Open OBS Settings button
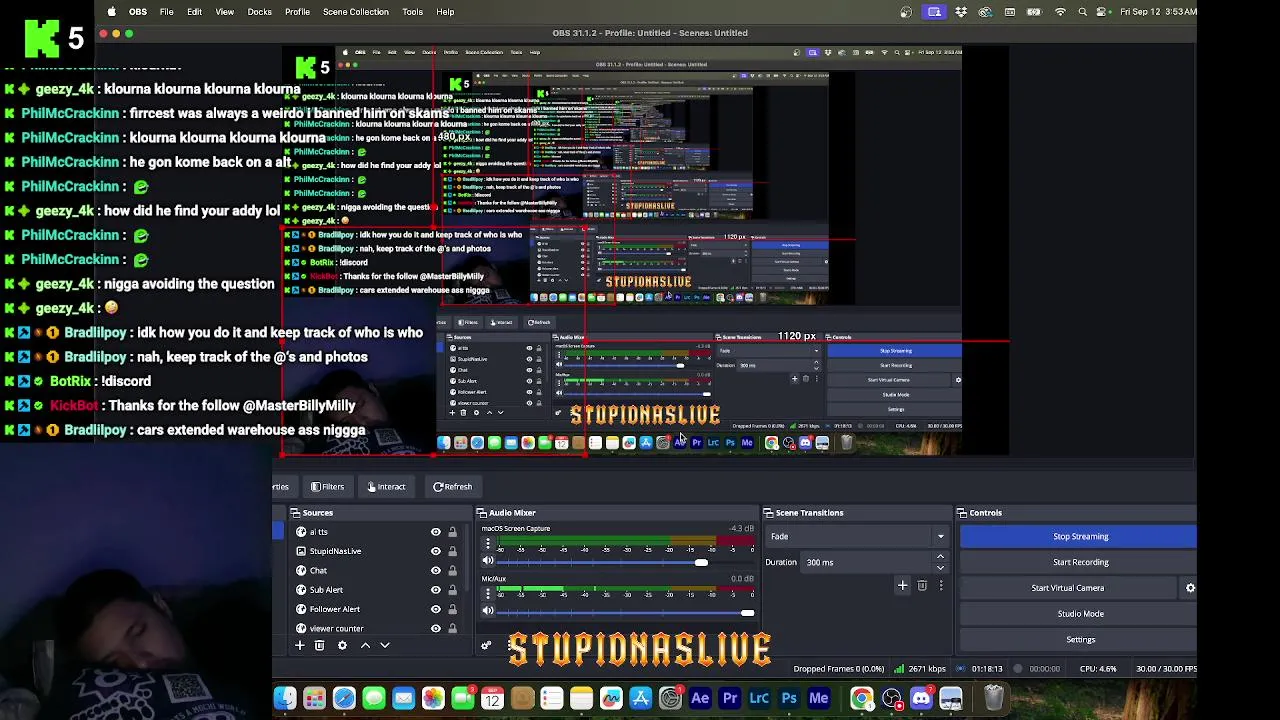Screen dimensions: 1280x720 [1080, 640]
